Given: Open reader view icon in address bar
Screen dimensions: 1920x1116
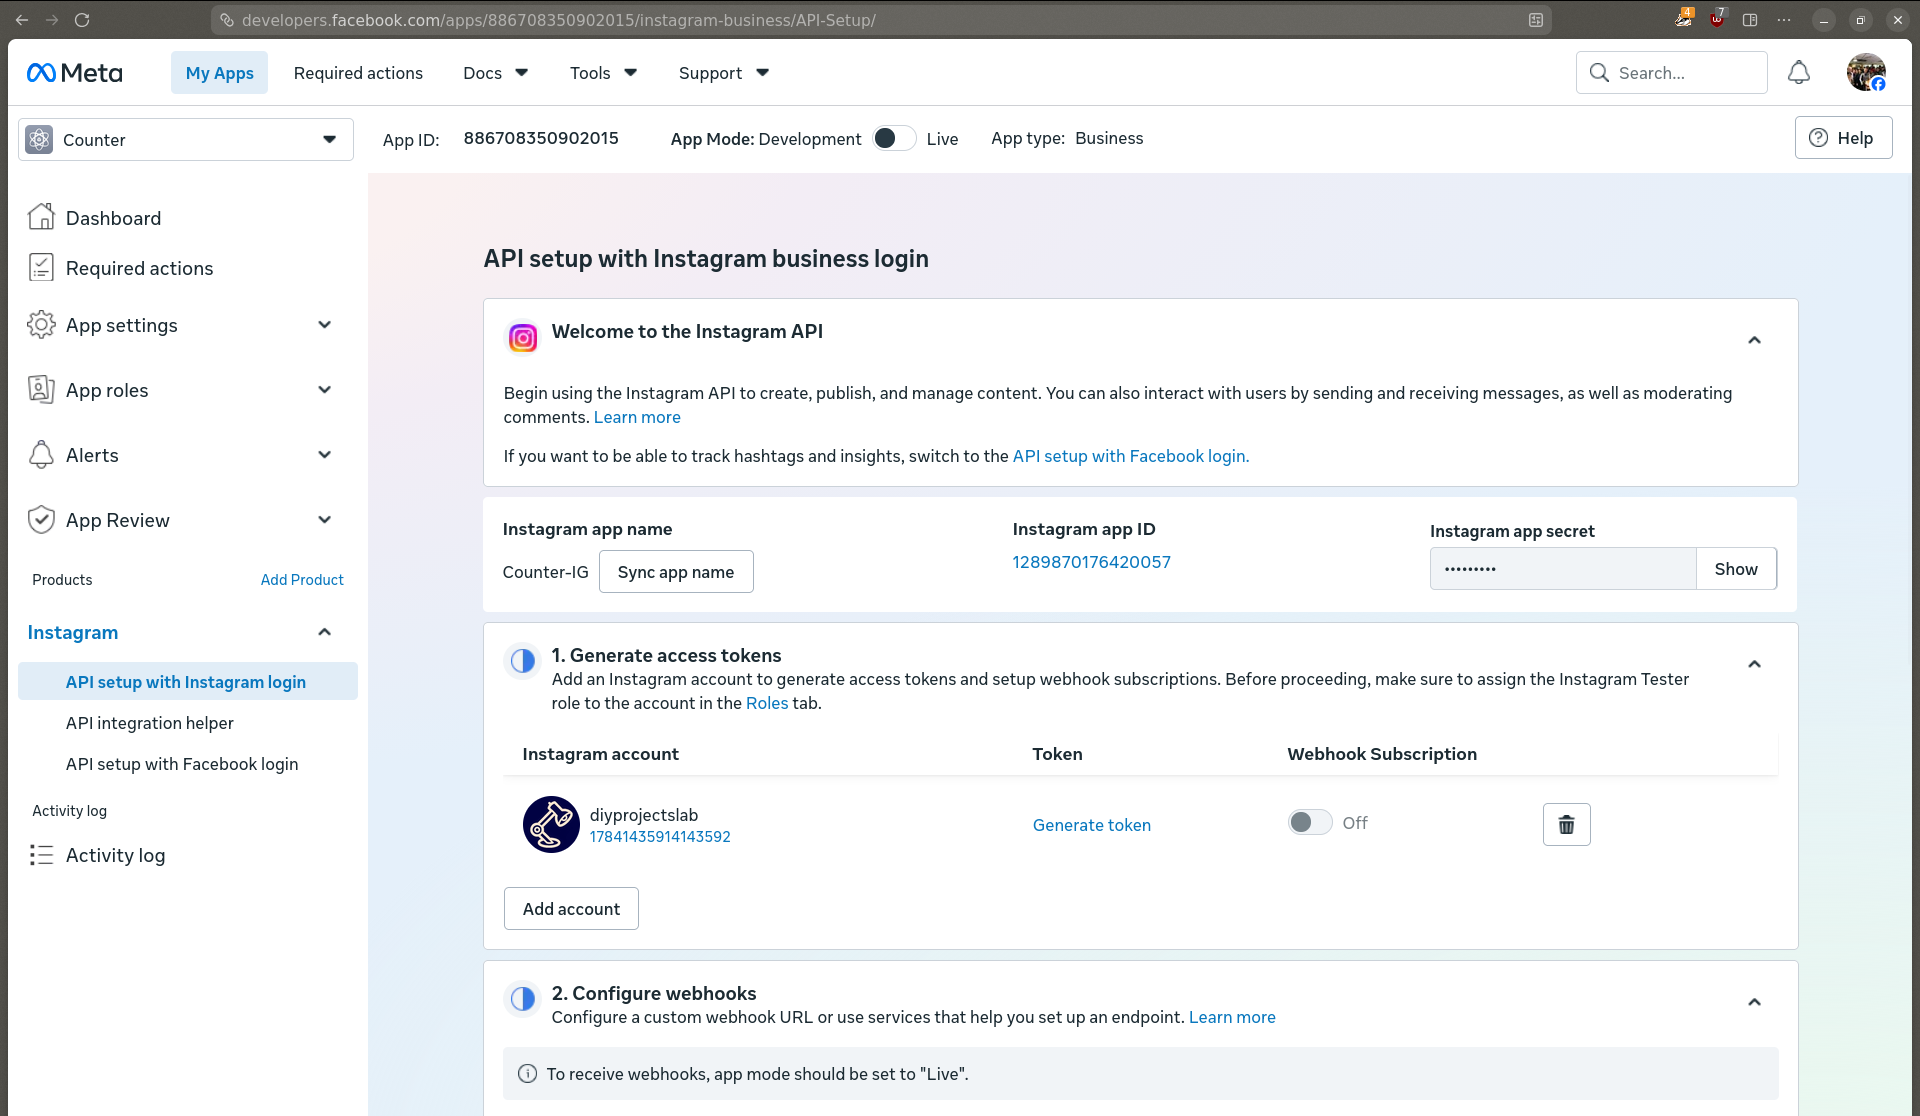Looking at the screenshot, I should (1535, 20).
